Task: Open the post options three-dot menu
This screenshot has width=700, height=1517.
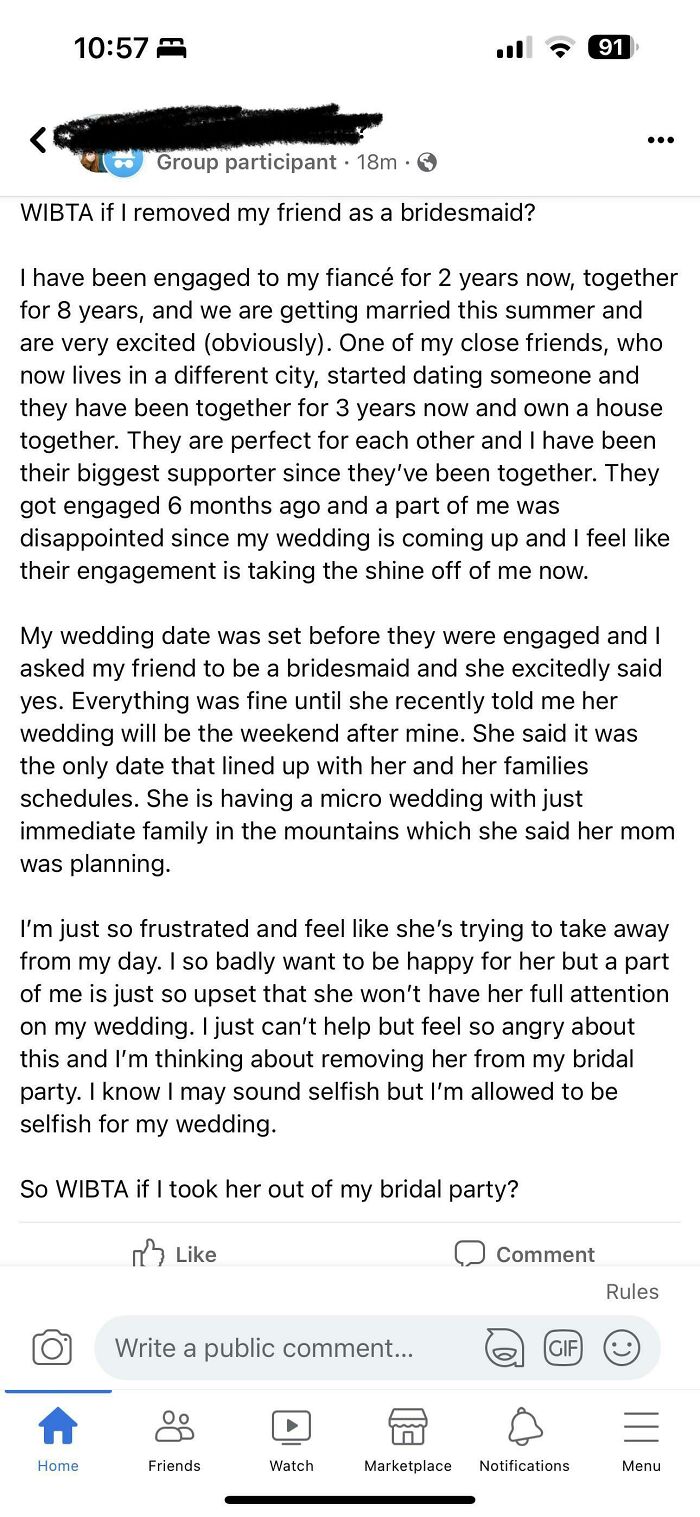Action: 660,141
